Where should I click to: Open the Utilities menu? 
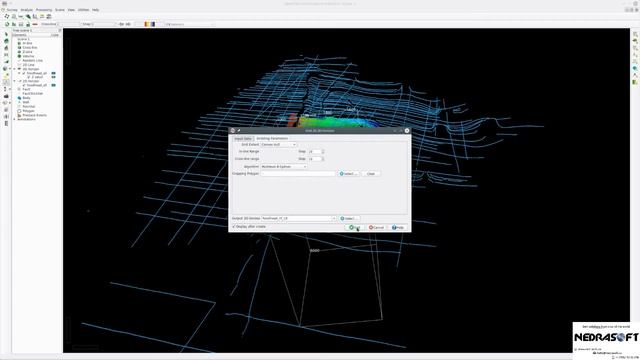pyautogui.click(x=84, y=10)
